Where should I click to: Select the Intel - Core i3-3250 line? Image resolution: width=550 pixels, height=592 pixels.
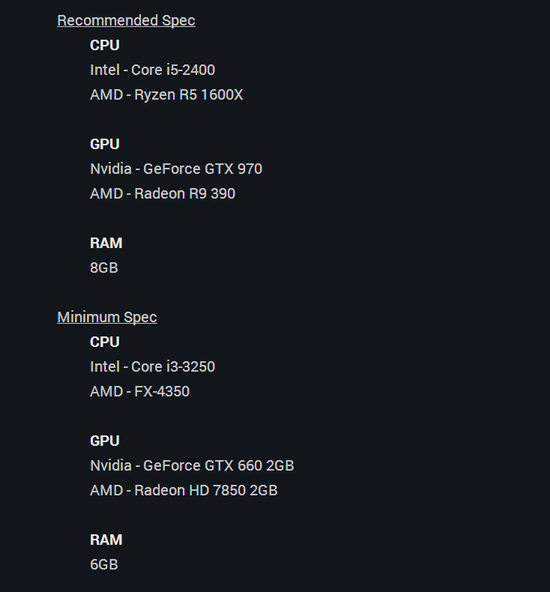pos(153,367)
